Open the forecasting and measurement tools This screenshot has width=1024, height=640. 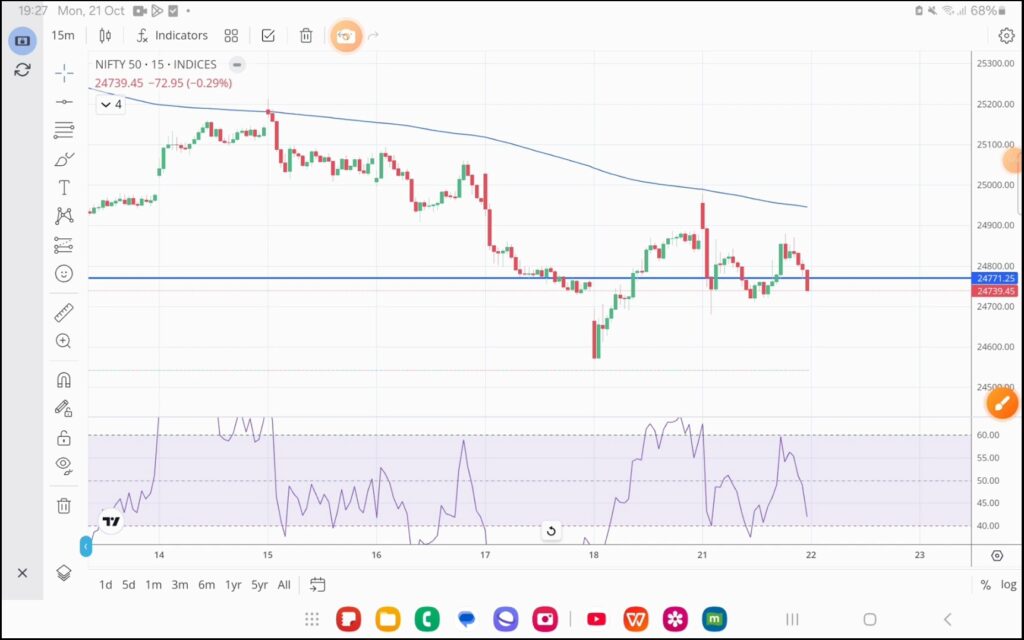pos(64,245)
